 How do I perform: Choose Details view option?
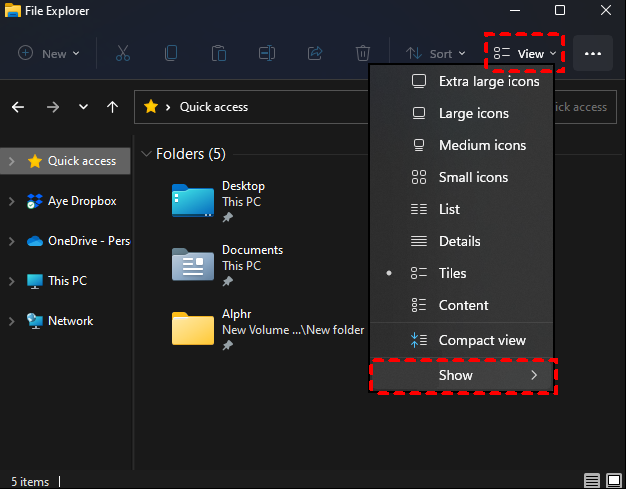click(x=461, y=241)
